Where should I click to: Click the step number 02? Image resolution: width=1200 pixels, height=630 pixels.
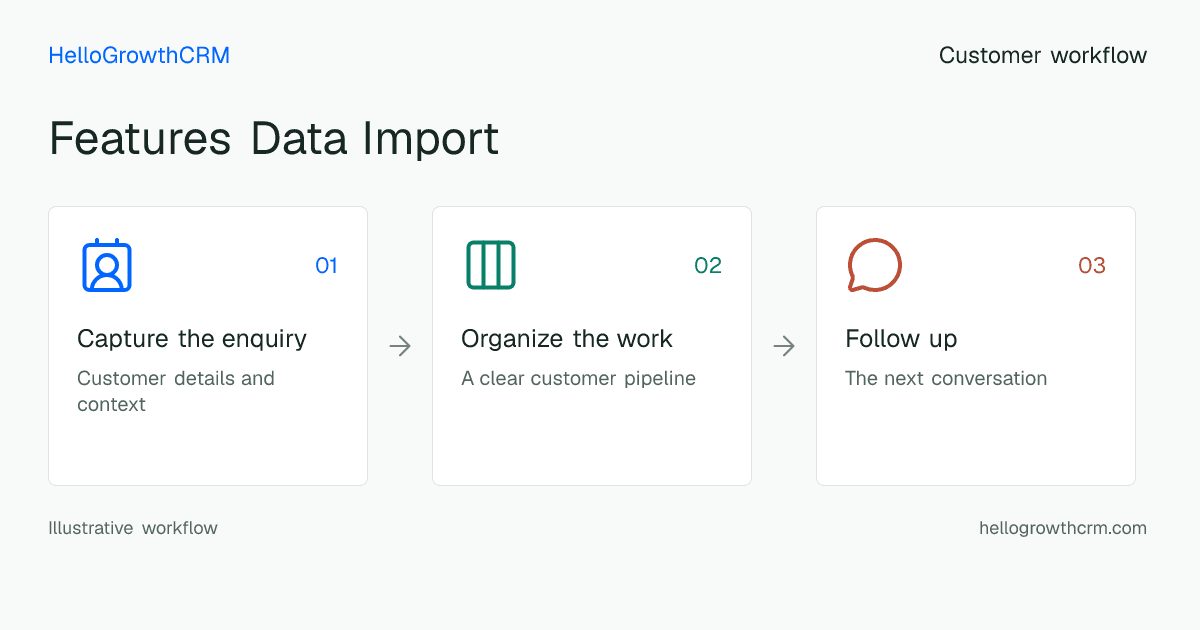708,265
